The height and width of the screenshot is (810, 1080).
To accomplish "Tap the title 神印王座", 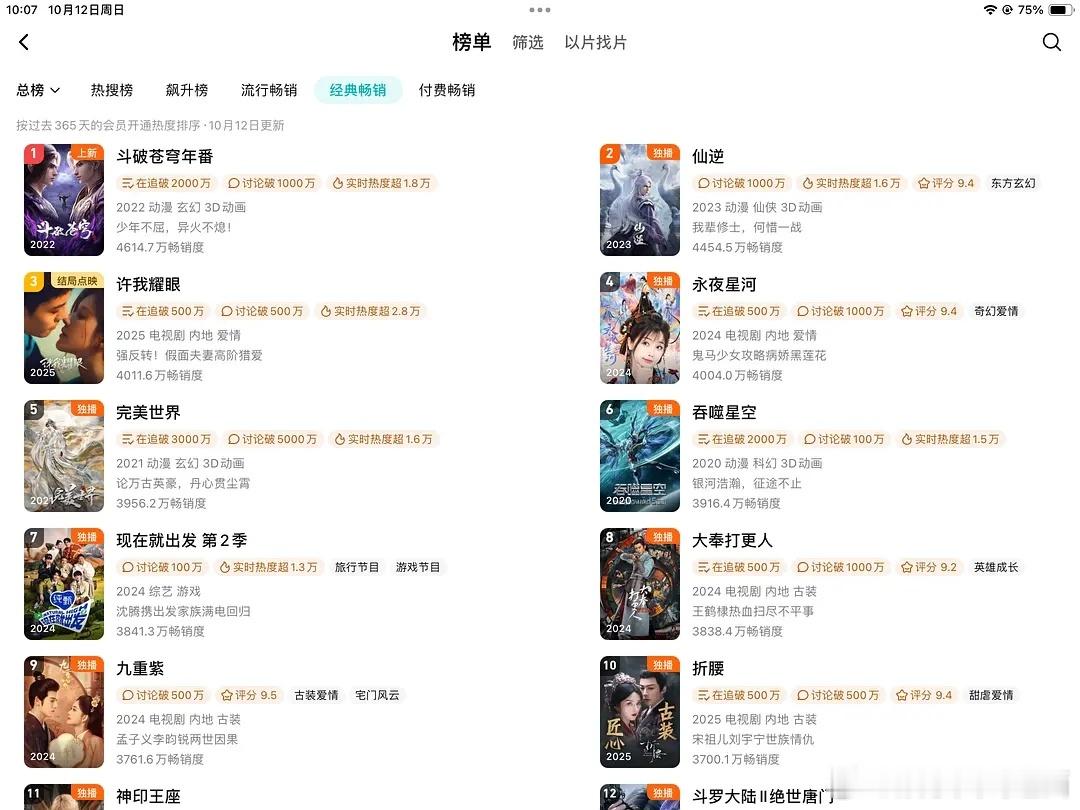I will [x=148, y=797].
